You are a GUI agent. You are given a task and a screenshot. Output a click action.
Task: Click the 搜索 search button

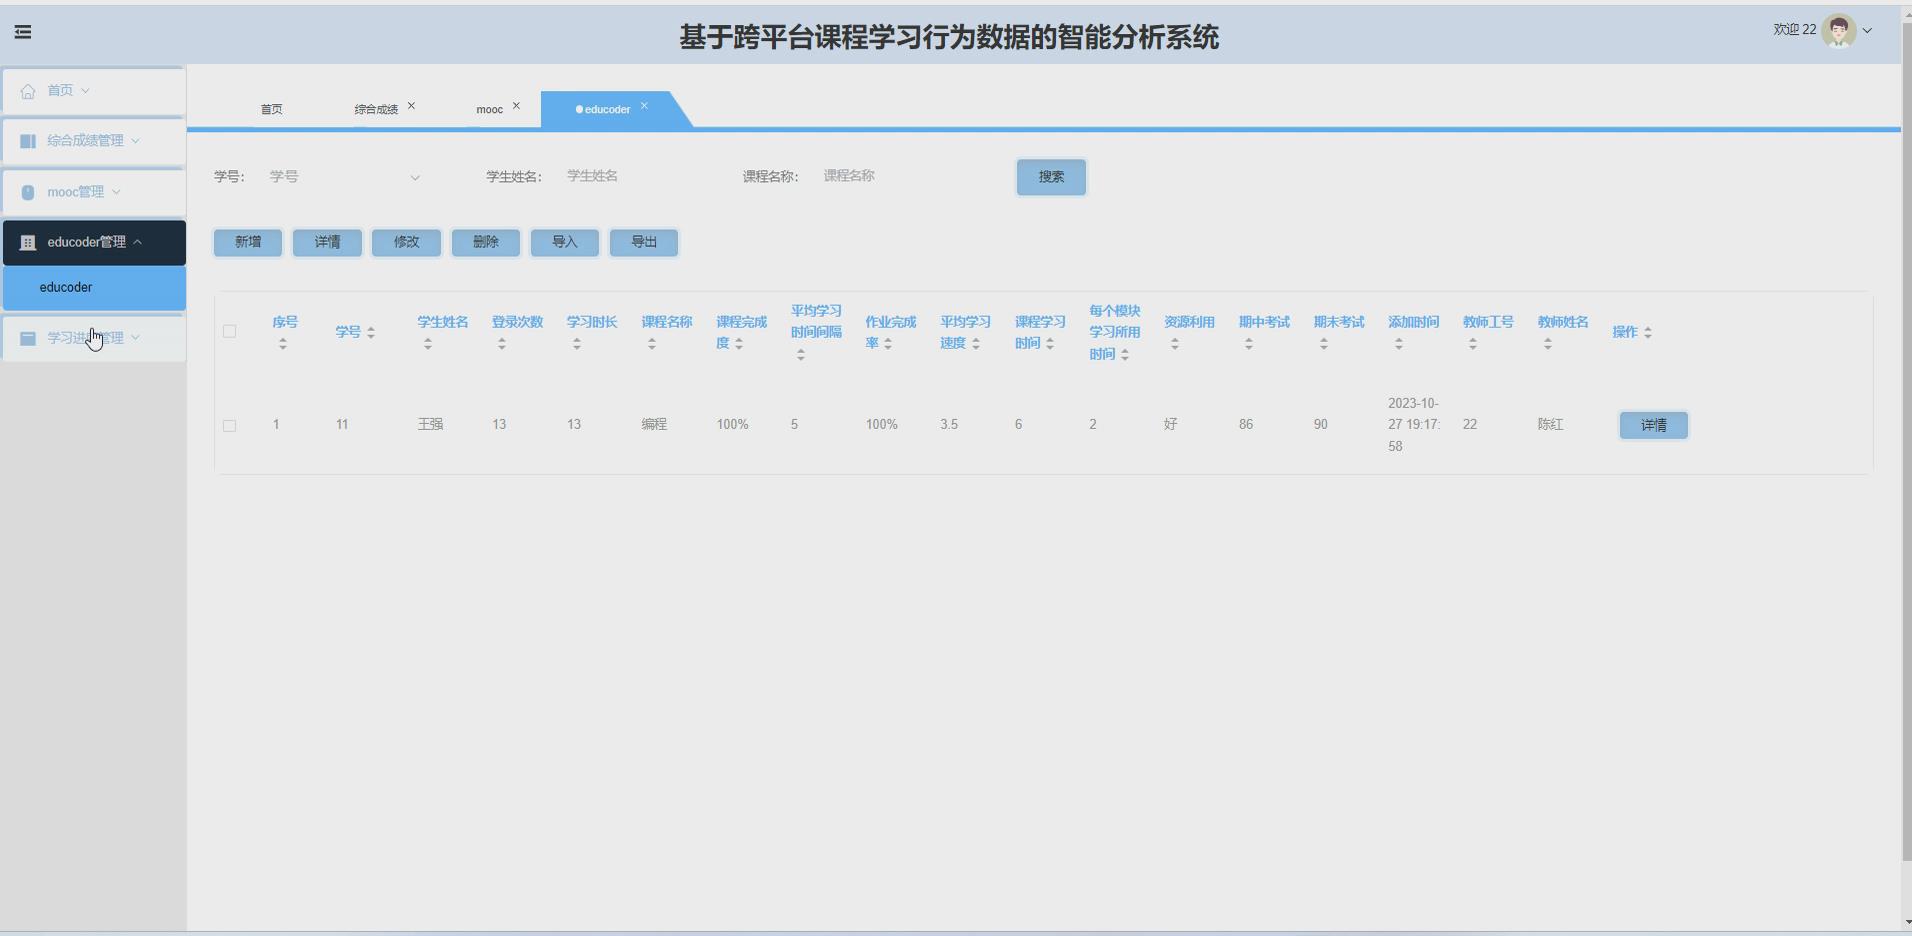pyautogui.click(x=1050, y=177)
